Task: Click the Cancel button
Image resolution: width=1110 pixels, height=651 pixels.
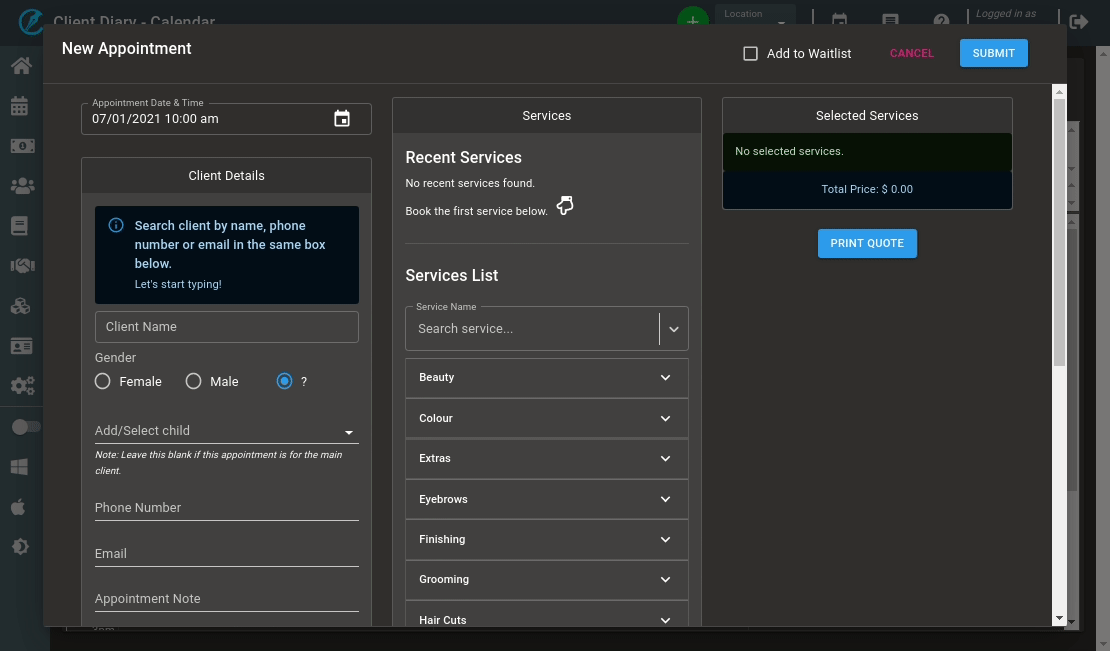Action: coord(911,54)
